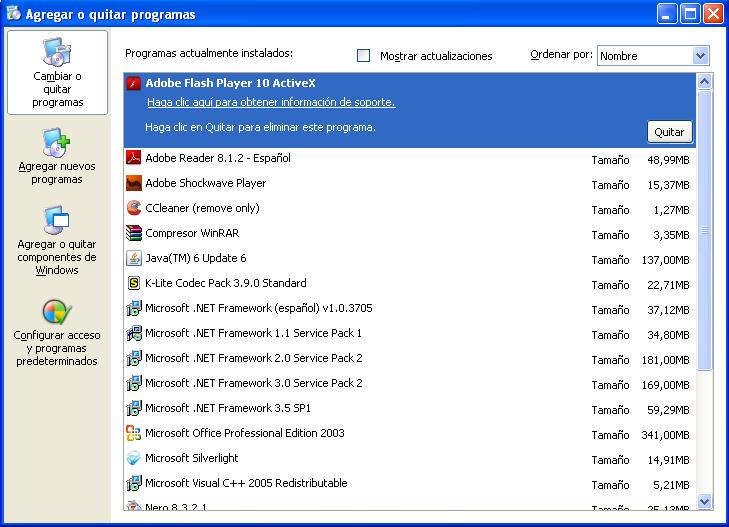The height and width of the screenshot is (527, 729).
Task: Select the Microsoft Office Professional 2003 icon
Action: point(134,433)
